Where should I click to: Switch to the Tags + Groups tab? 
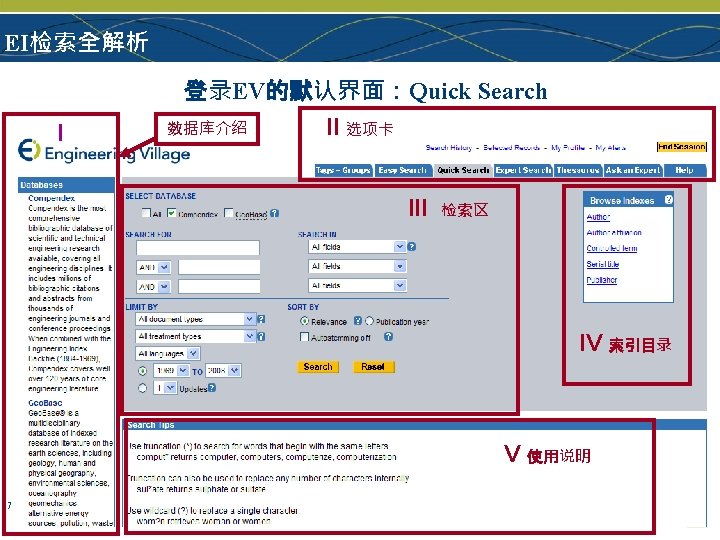tap(343, 170)
